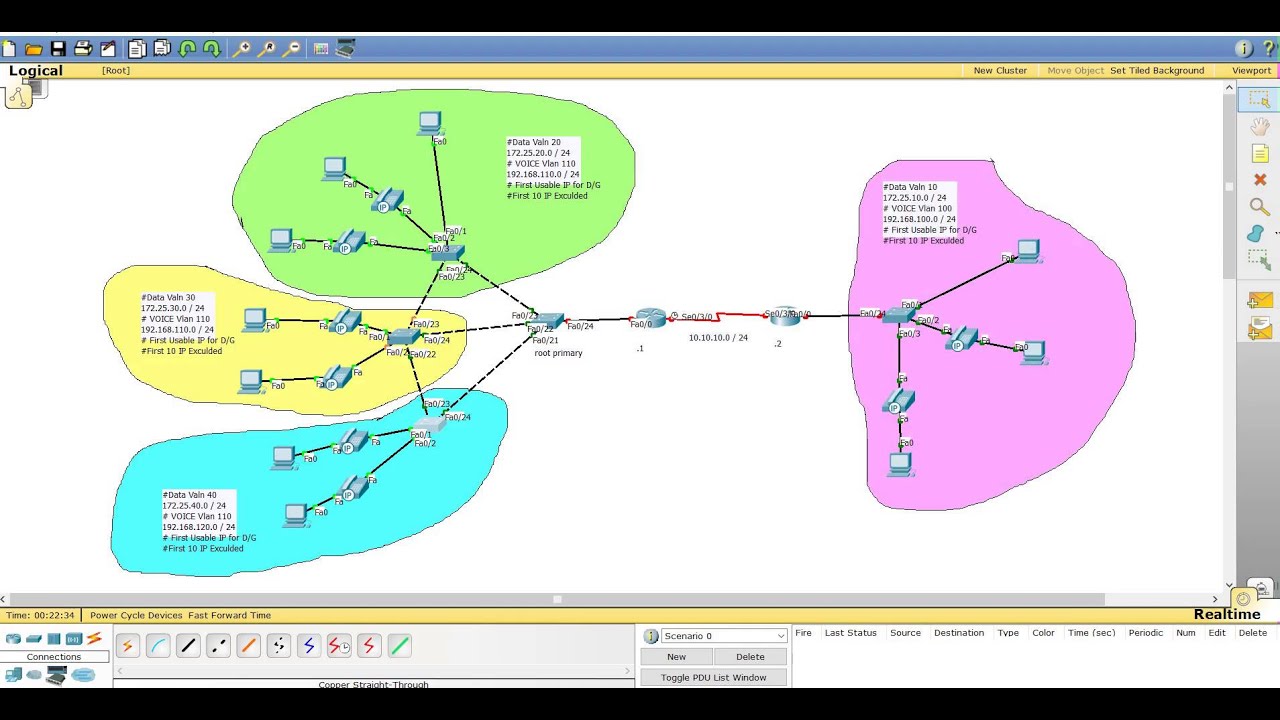Activate the Select tool in right toolbar

1259,99
